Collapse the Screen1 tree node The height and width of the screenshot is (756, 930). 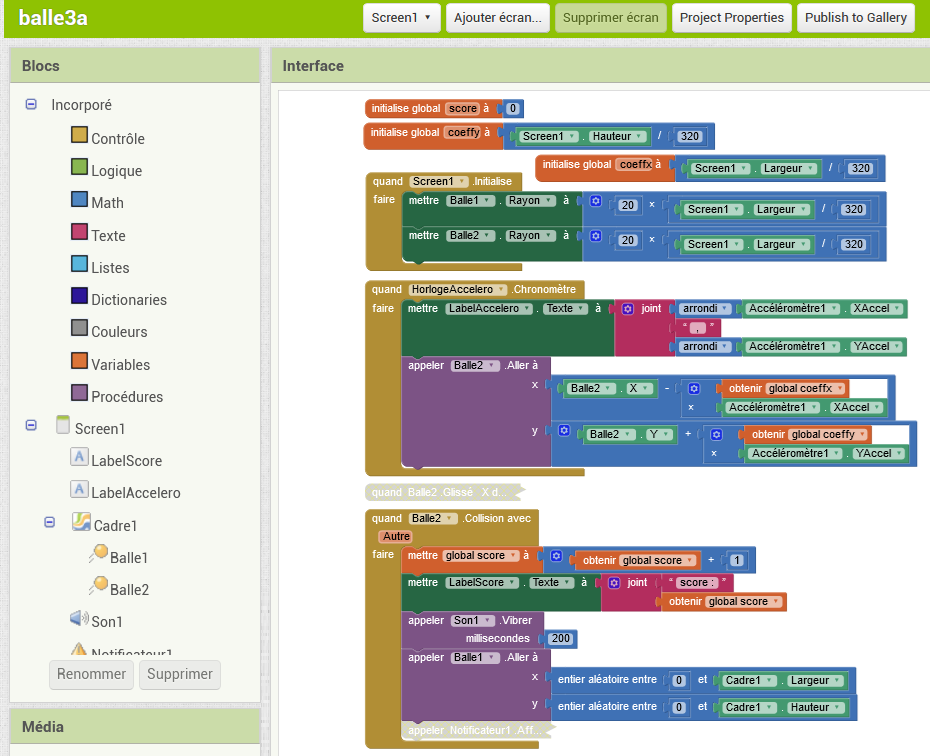(x=31, y=425)
